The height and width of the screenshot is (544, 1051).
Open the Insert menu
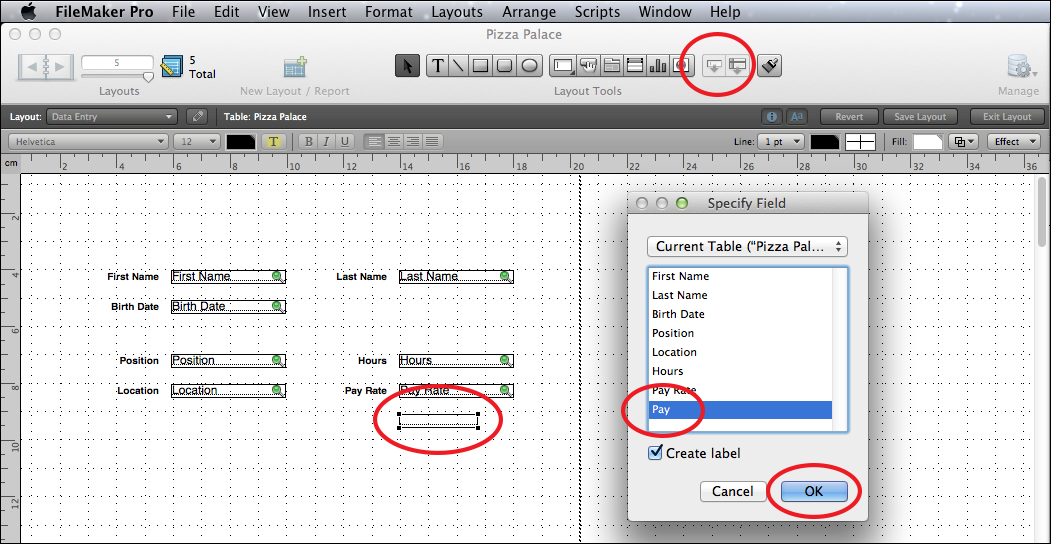(x=327, y=11)
